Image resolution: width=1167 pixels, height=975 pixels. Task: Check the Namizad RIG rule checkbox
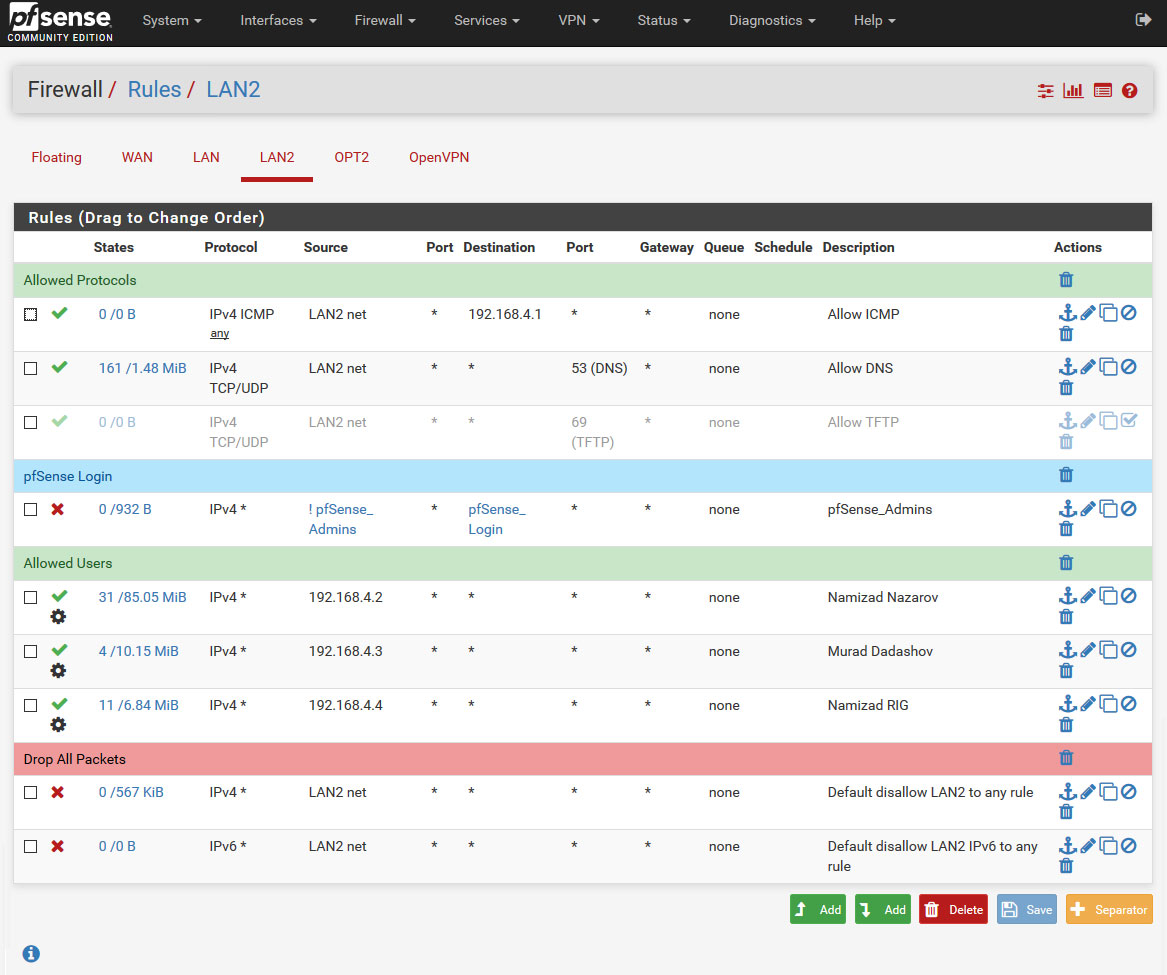[31, 706]
